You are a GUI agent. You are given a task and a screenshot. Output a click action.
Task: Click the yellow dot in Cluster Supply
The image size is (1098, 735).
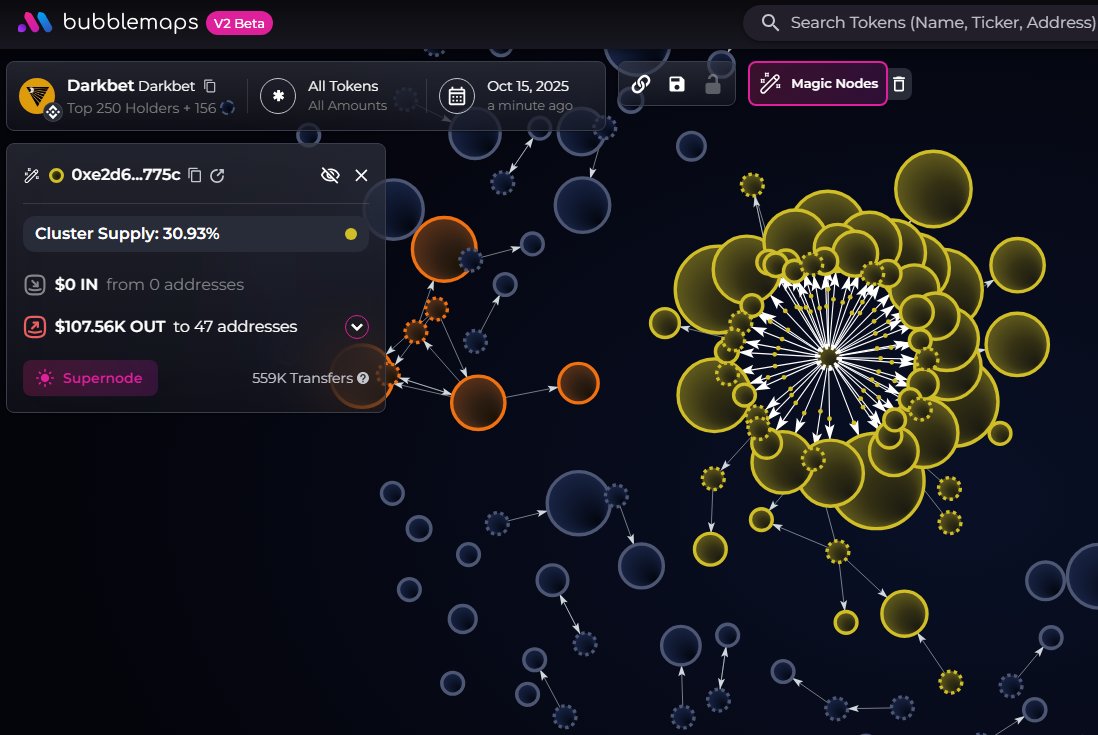350,234
